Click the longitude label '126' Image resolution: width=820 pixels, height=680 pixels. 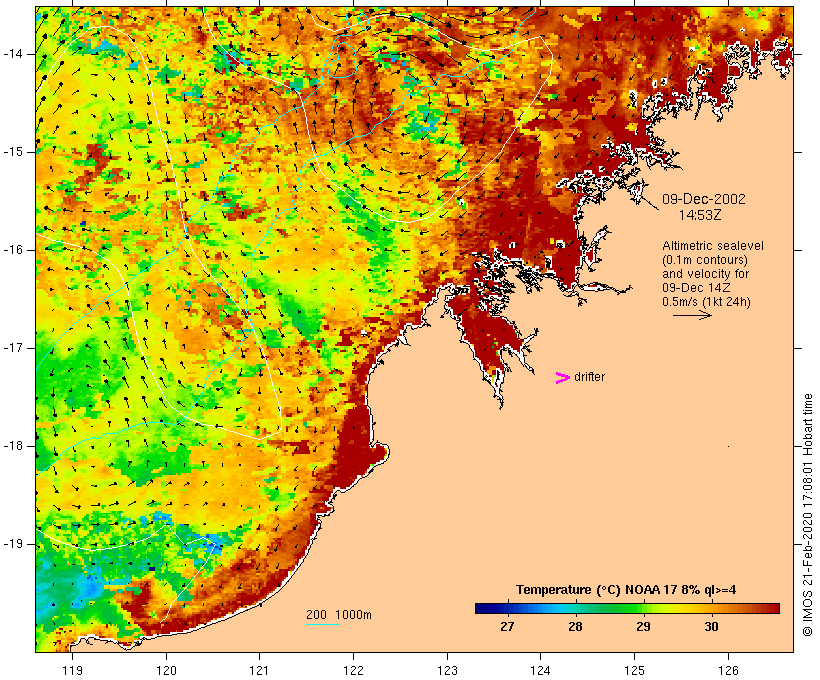coord(728,670)
